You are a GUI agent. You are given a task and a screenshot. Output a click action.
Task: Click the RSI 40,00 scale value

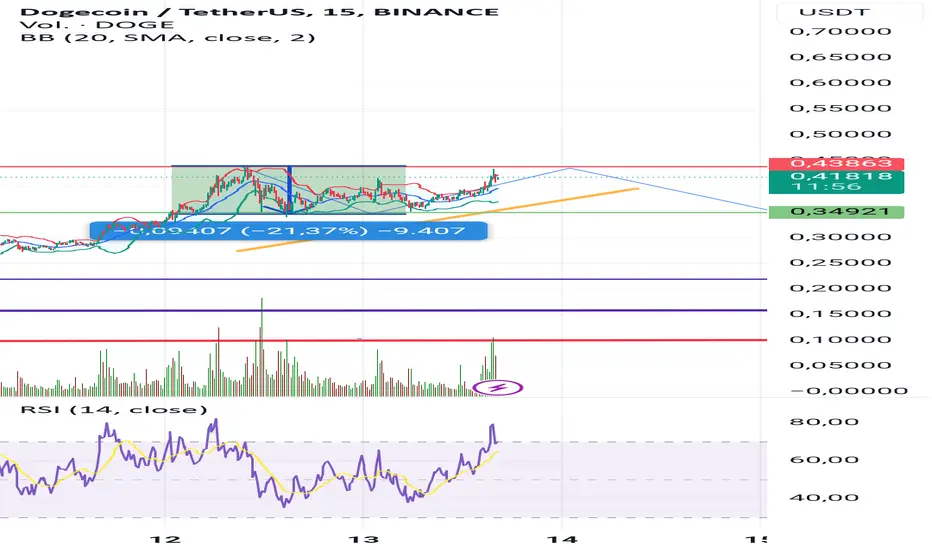[824, 497]
